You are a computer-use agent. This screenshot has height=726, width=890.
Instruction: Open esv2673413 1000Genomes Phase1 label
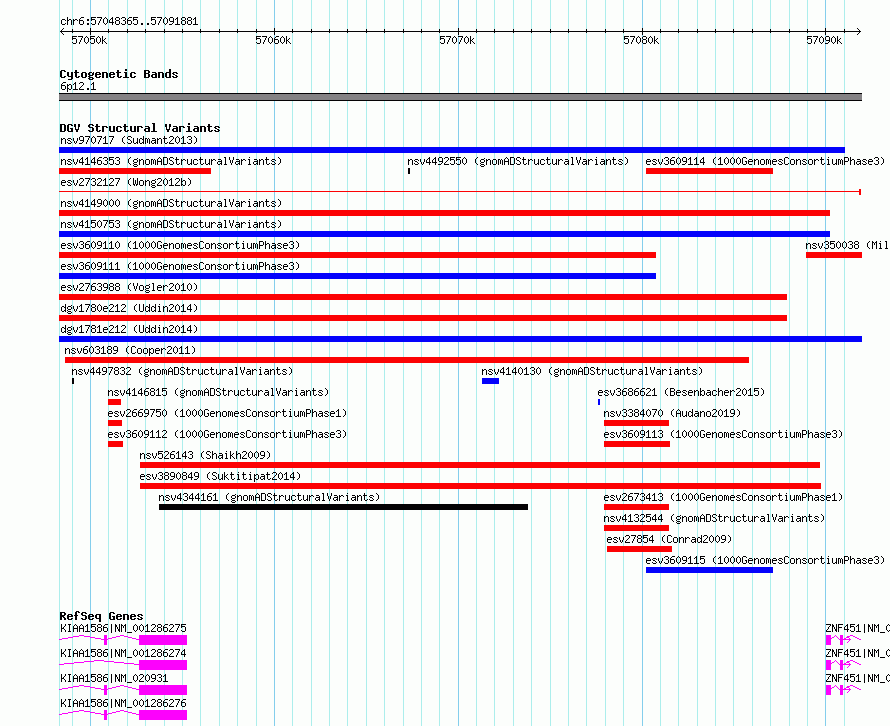point(723,497)
